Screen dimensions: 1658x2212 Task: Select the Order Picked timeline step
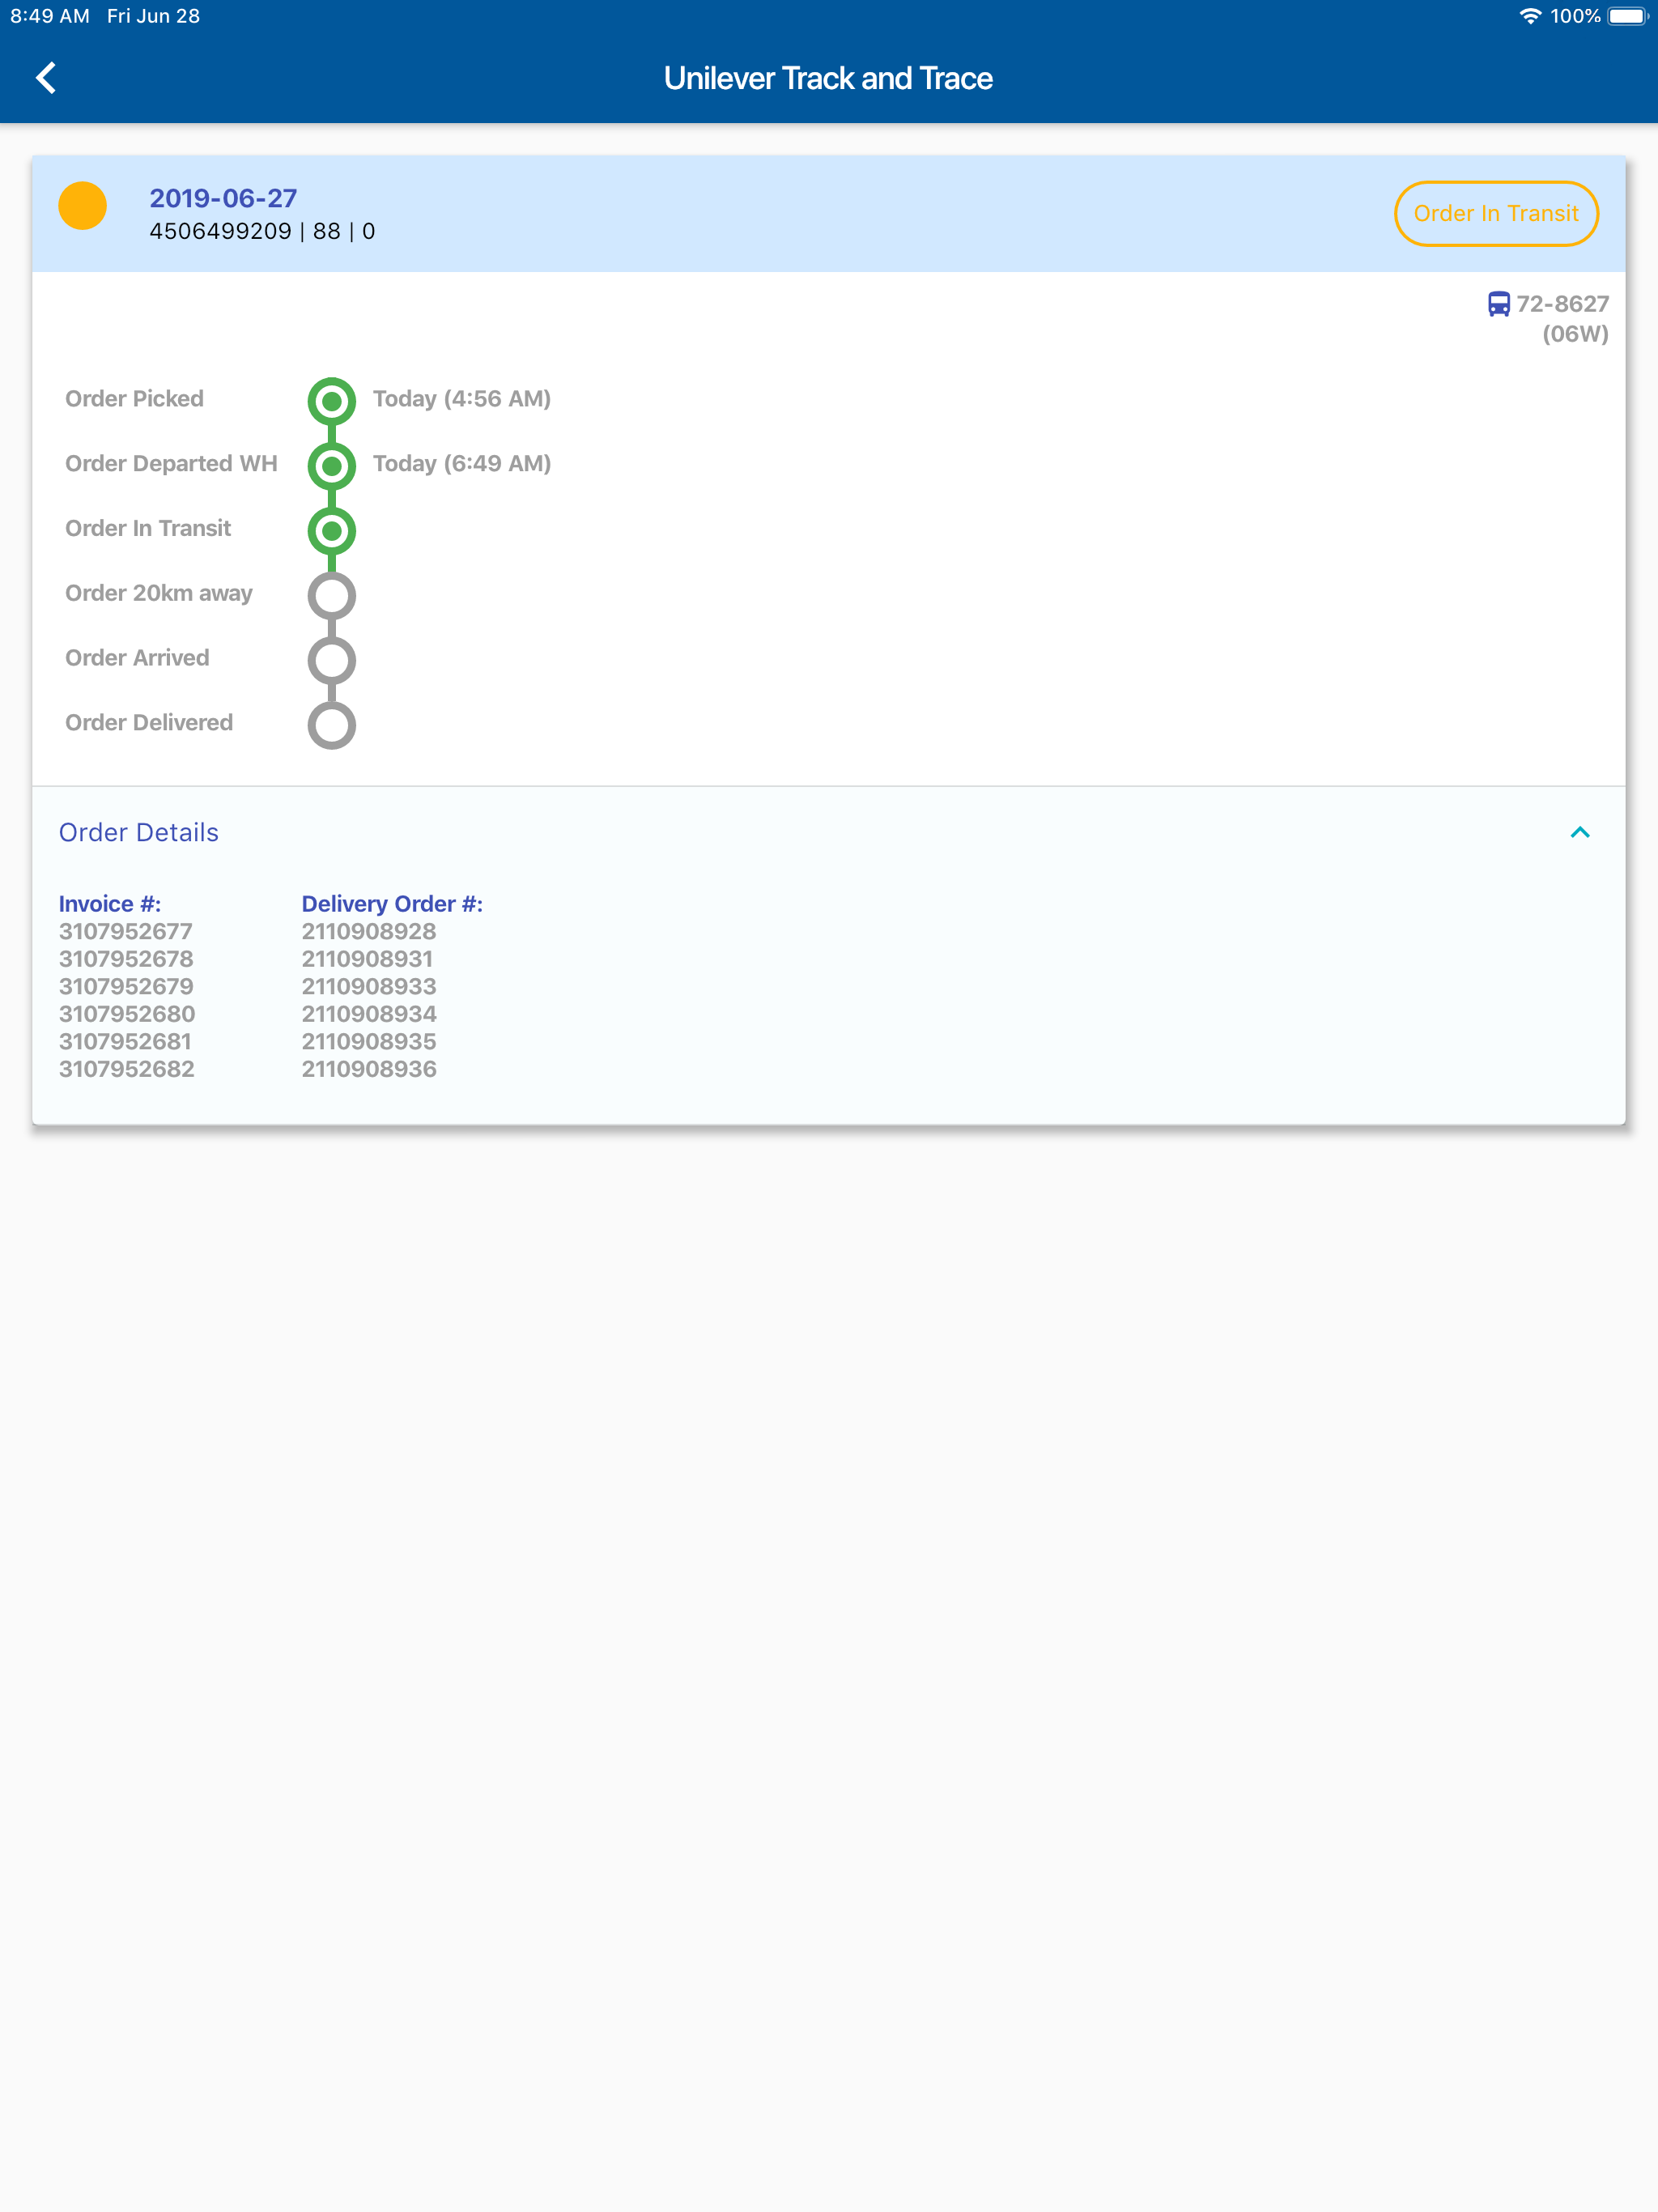click(x=332, y=402)
